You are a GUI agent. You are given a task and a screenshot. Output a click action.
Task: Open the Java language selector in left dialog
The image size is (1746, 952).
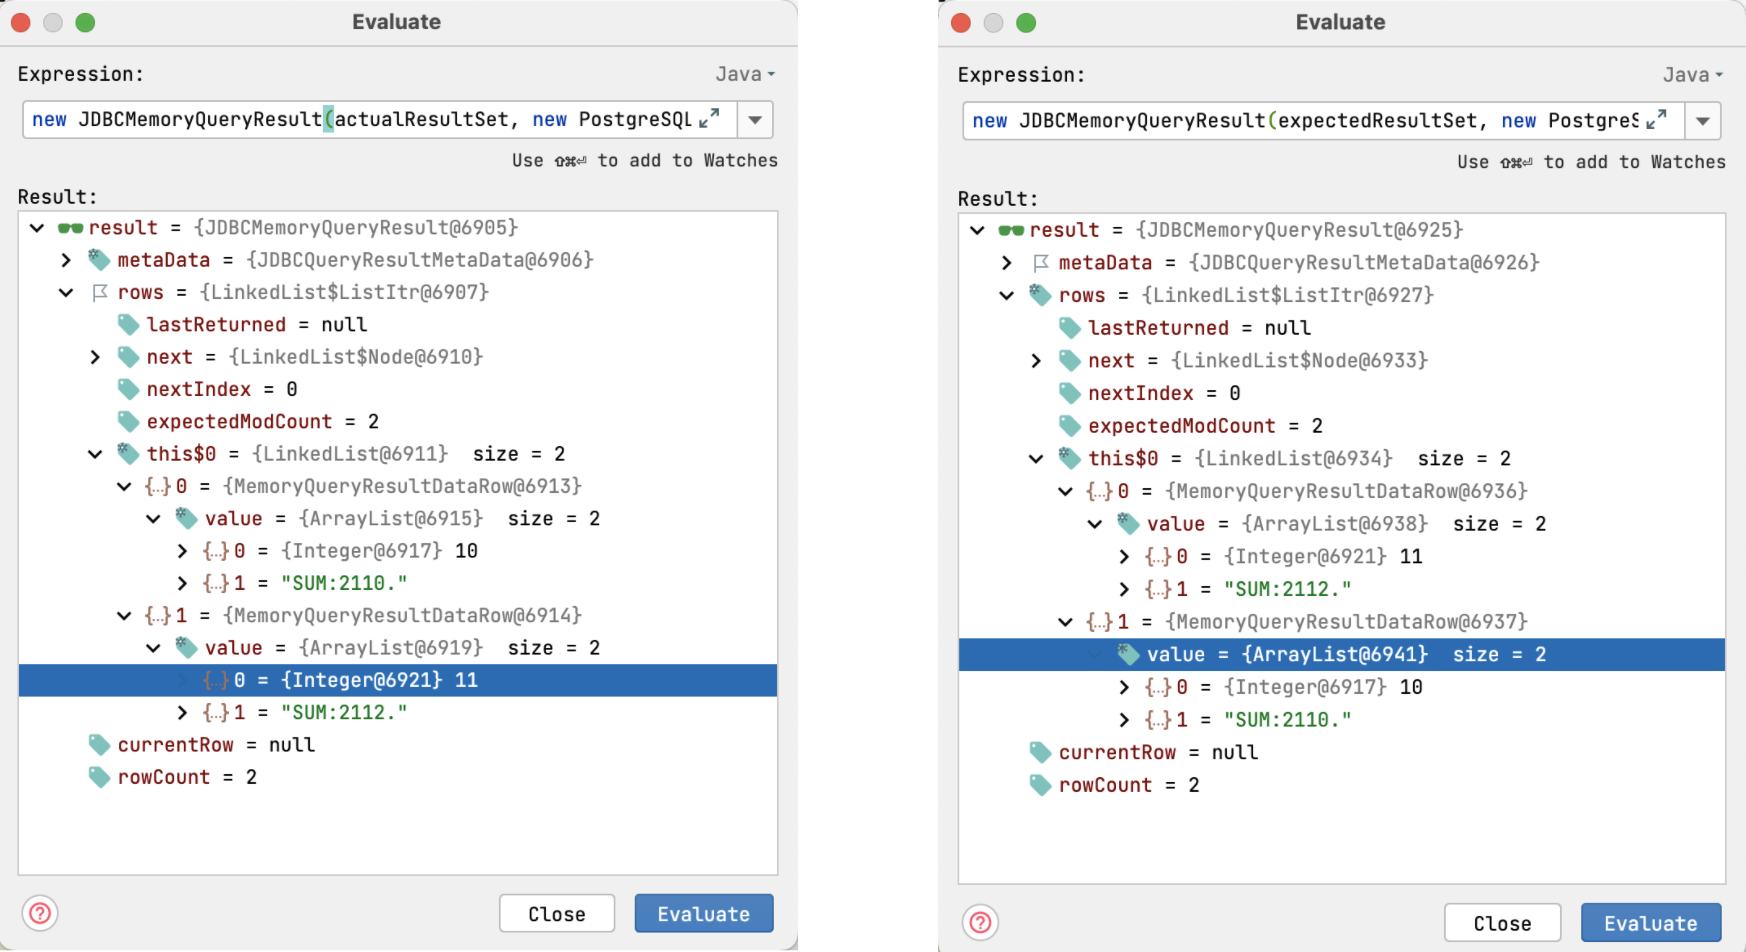744,74
